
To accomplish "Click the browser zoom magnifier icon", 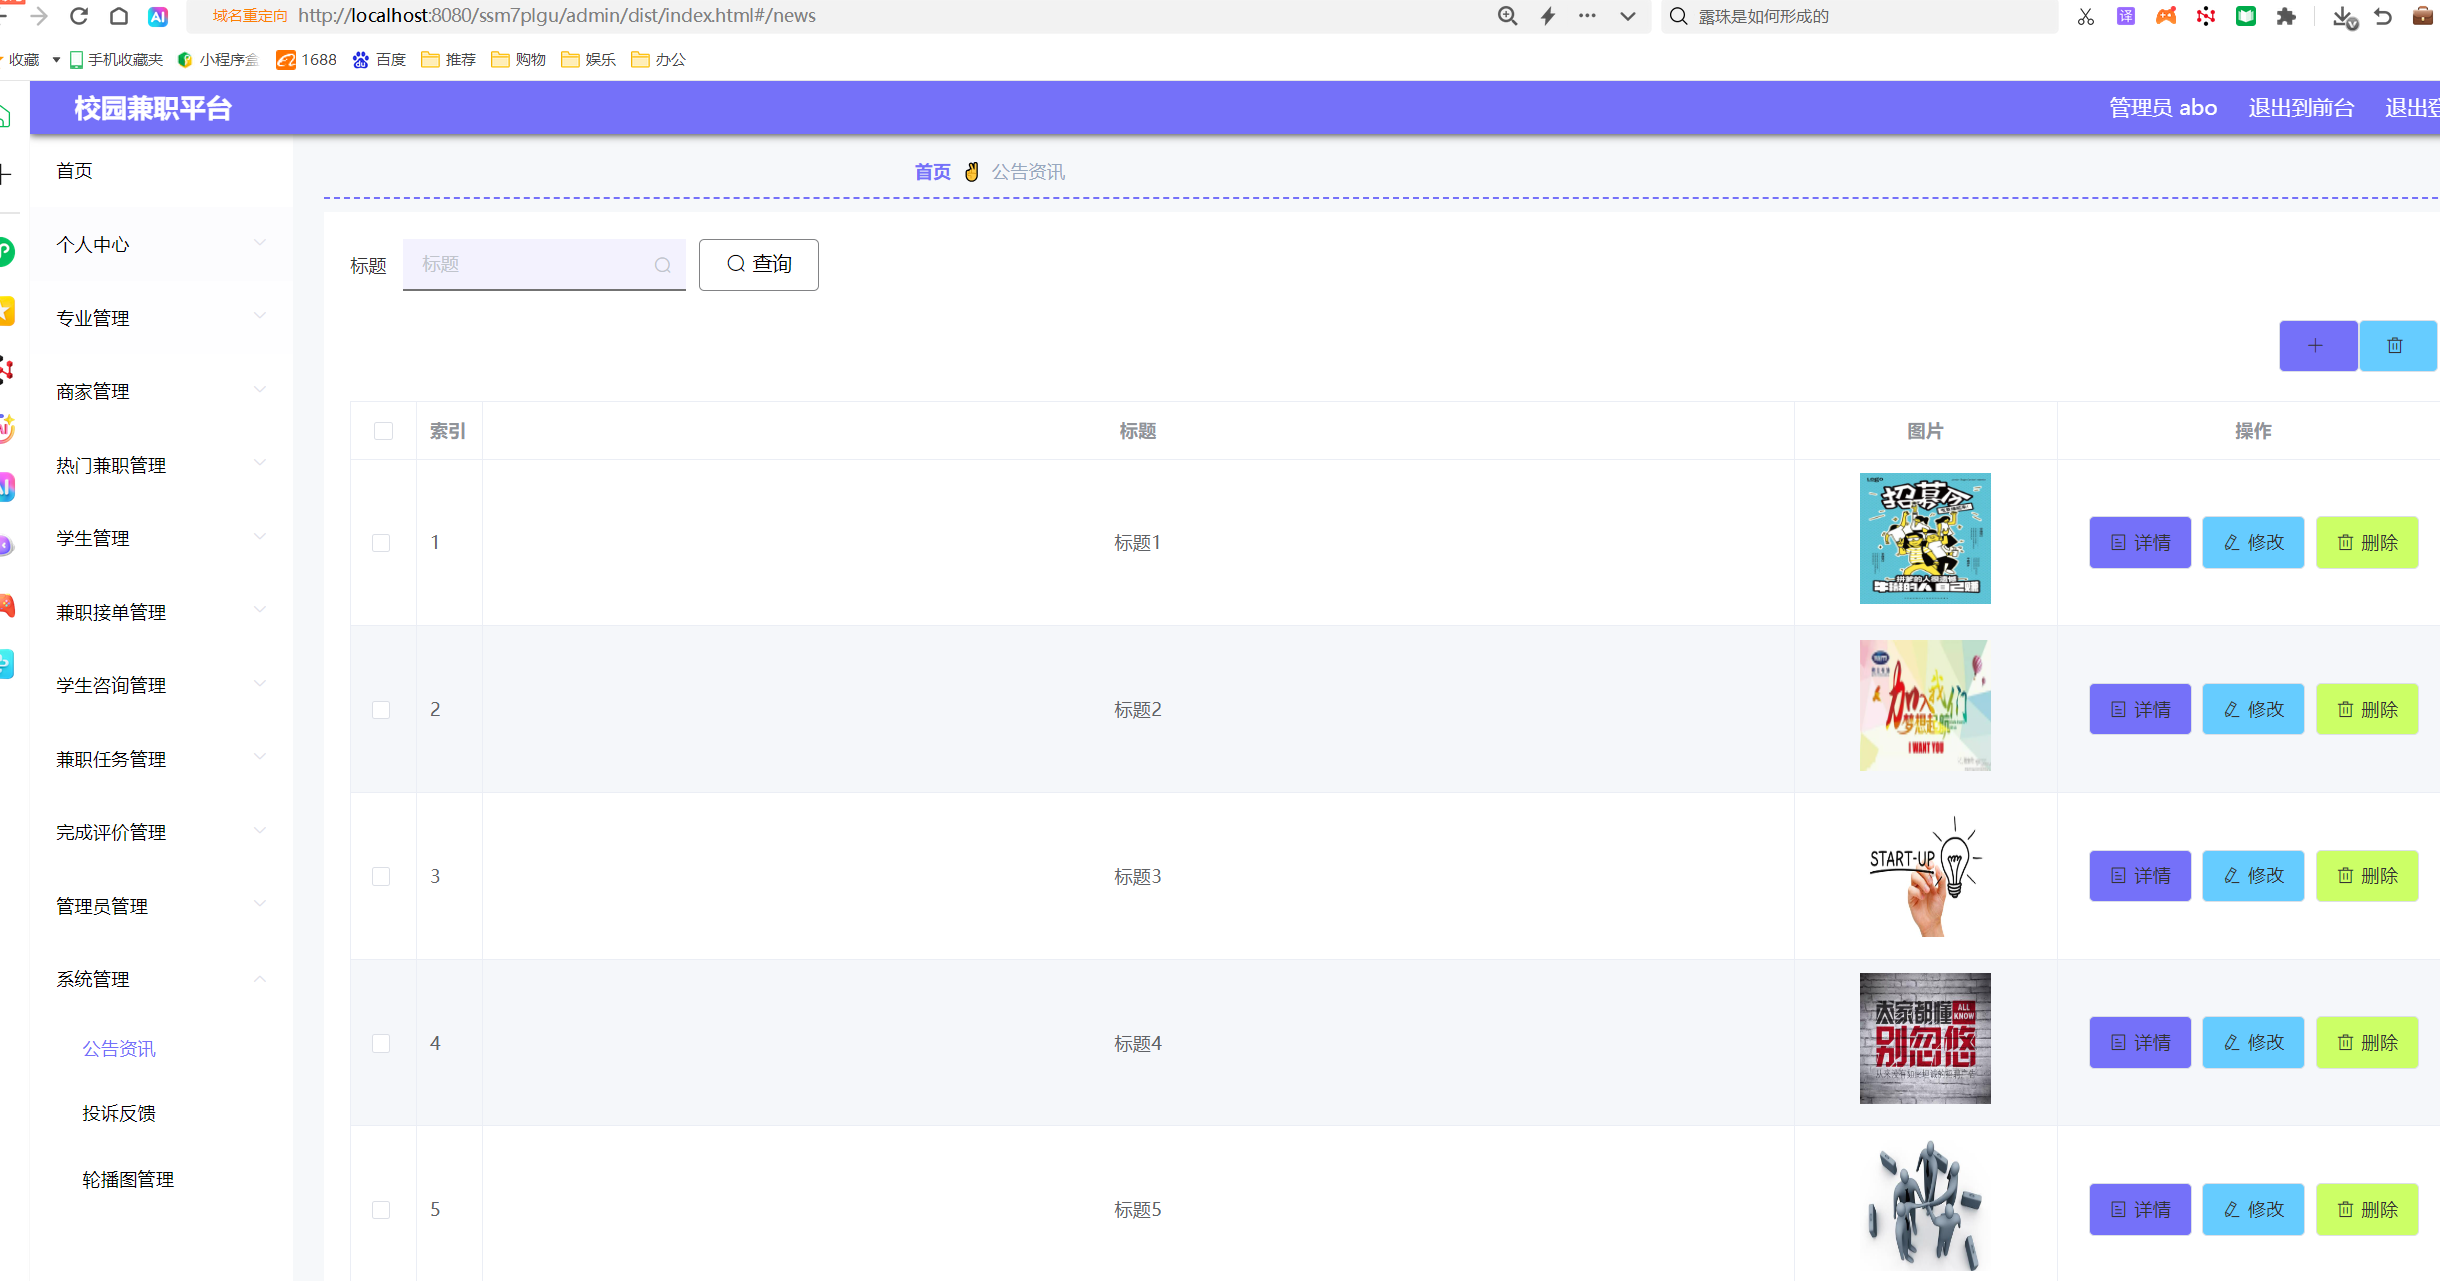I will [1507, 16].
